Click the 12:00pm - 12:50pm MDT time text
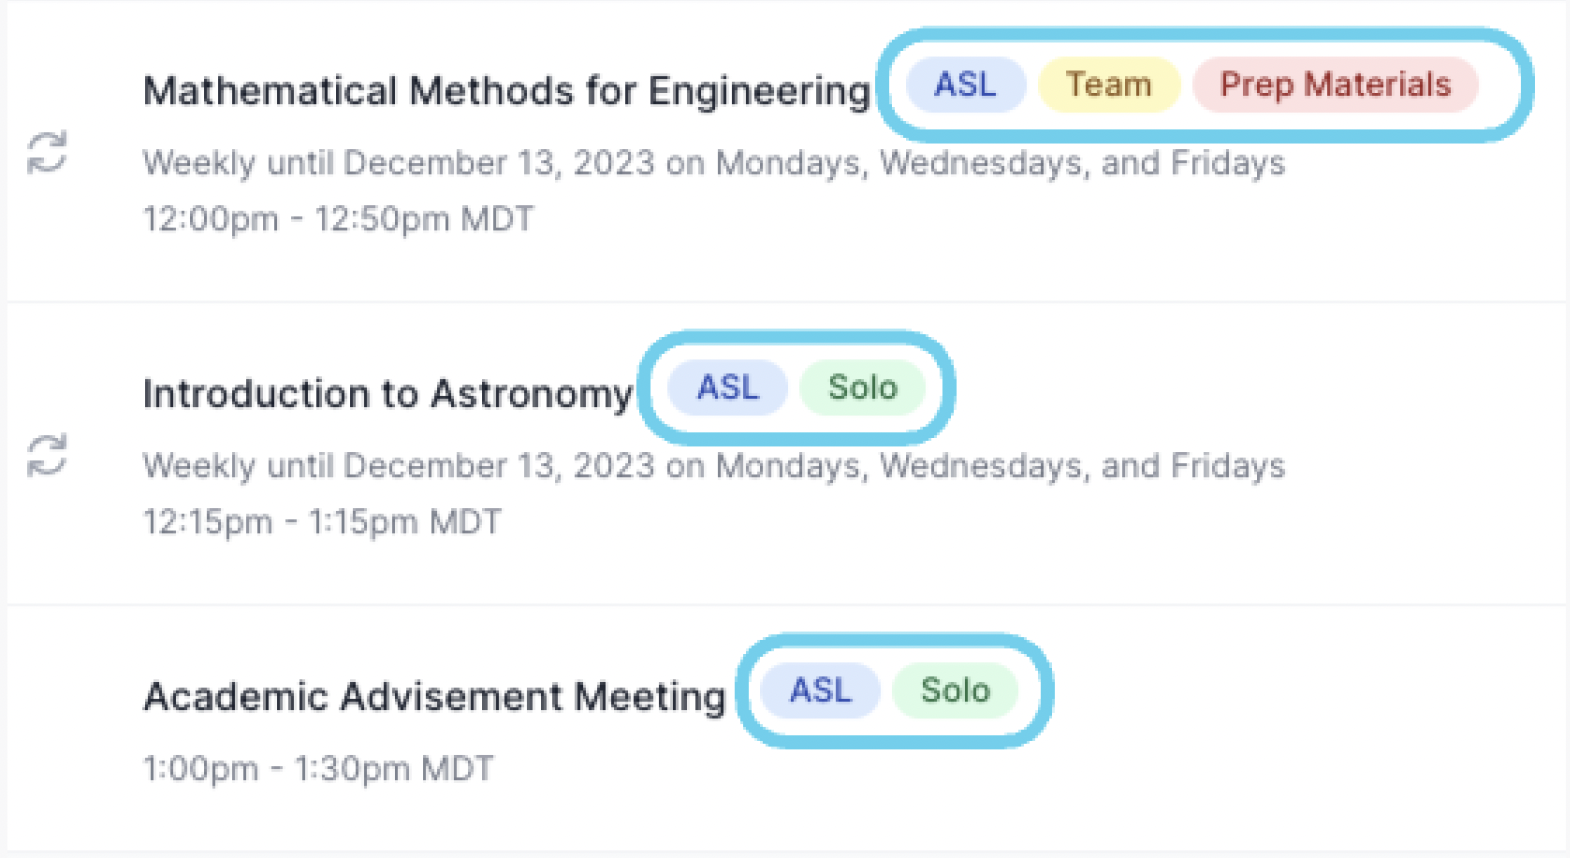Image resolution: width=1570 pixels, height=858 pixels. point(338,219)
